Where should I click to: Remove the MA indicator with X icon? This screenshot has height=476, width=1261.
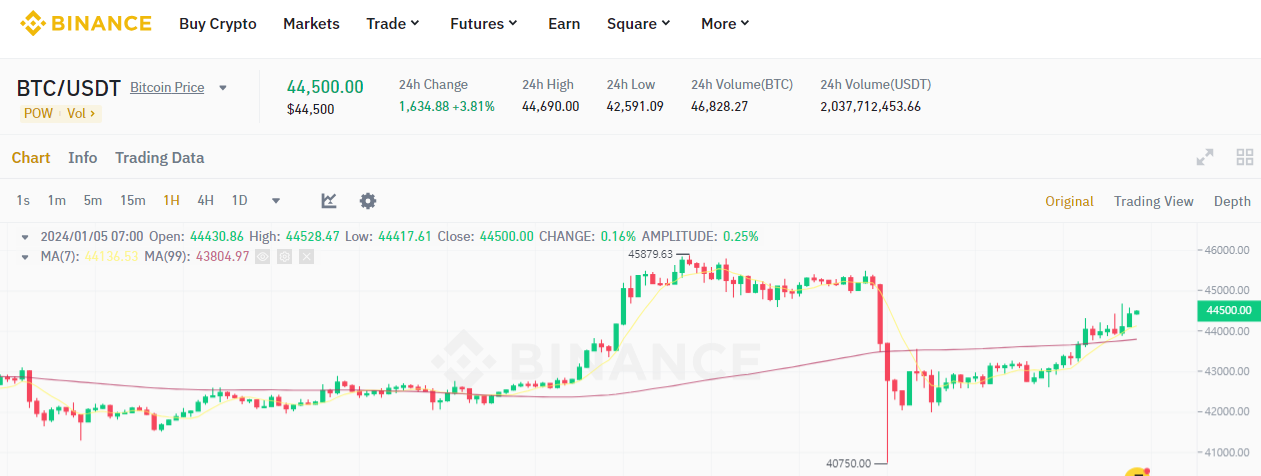[307, 257]
